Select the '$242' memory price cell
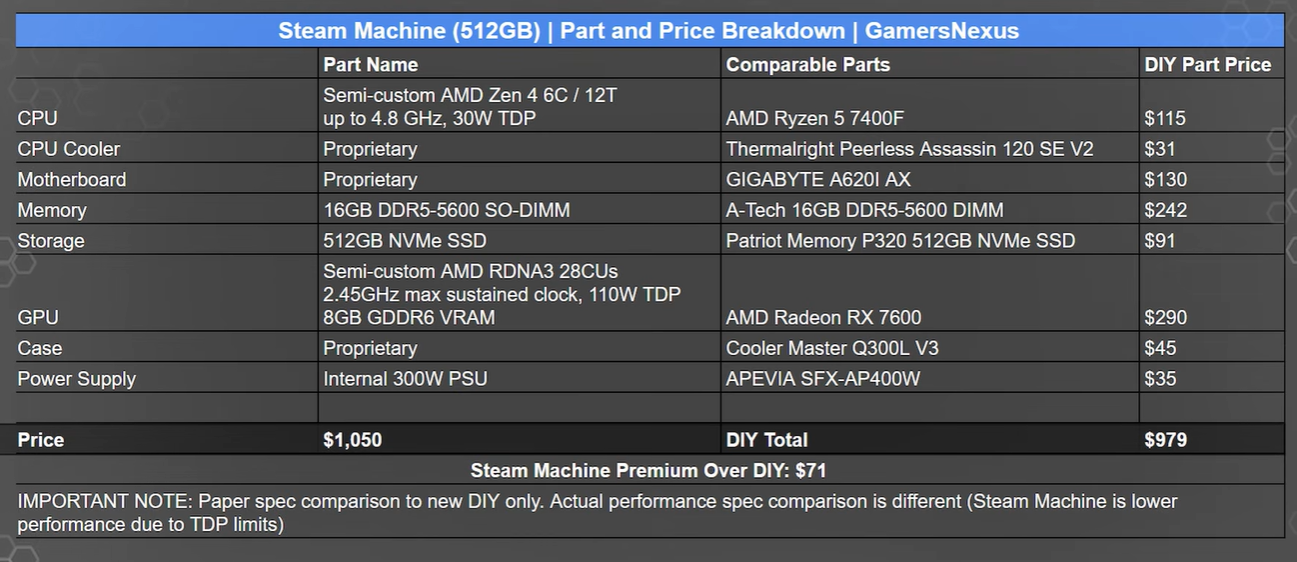This screenshot has height=562, width=1297. [1166, 210]
